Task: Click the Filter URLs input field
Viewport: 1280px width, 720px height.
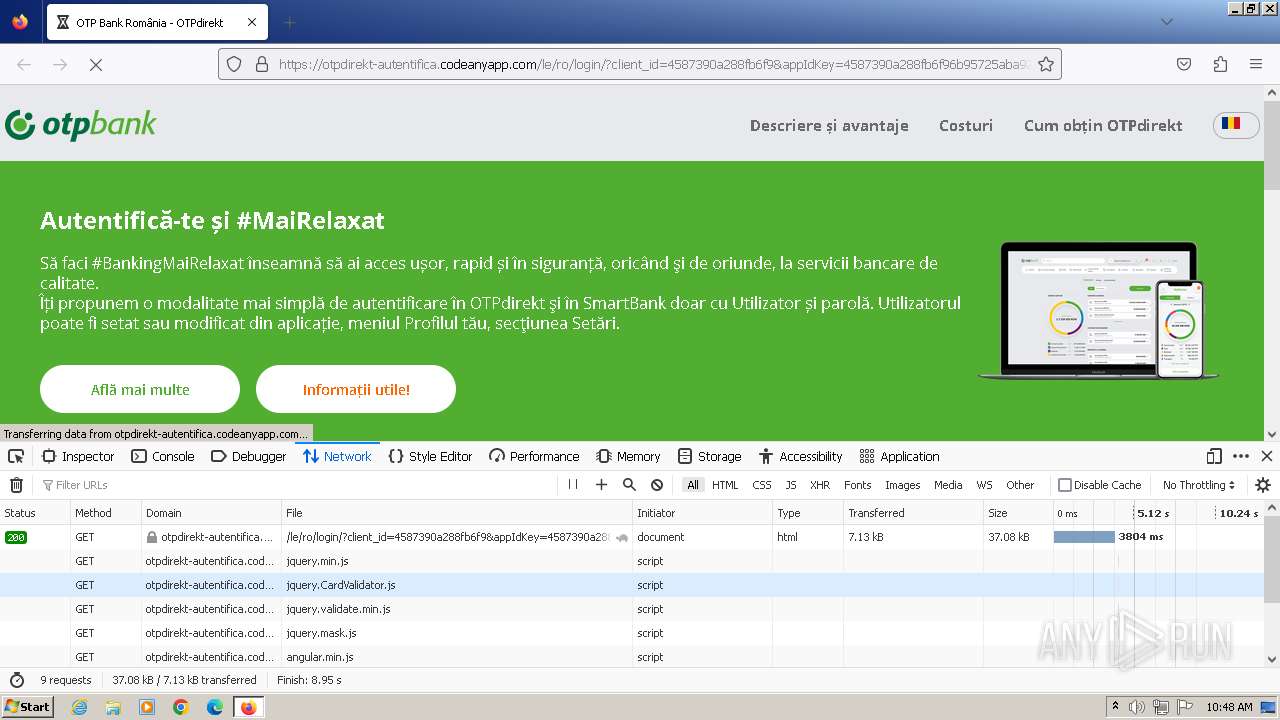Action: click(x=295, y=485)
